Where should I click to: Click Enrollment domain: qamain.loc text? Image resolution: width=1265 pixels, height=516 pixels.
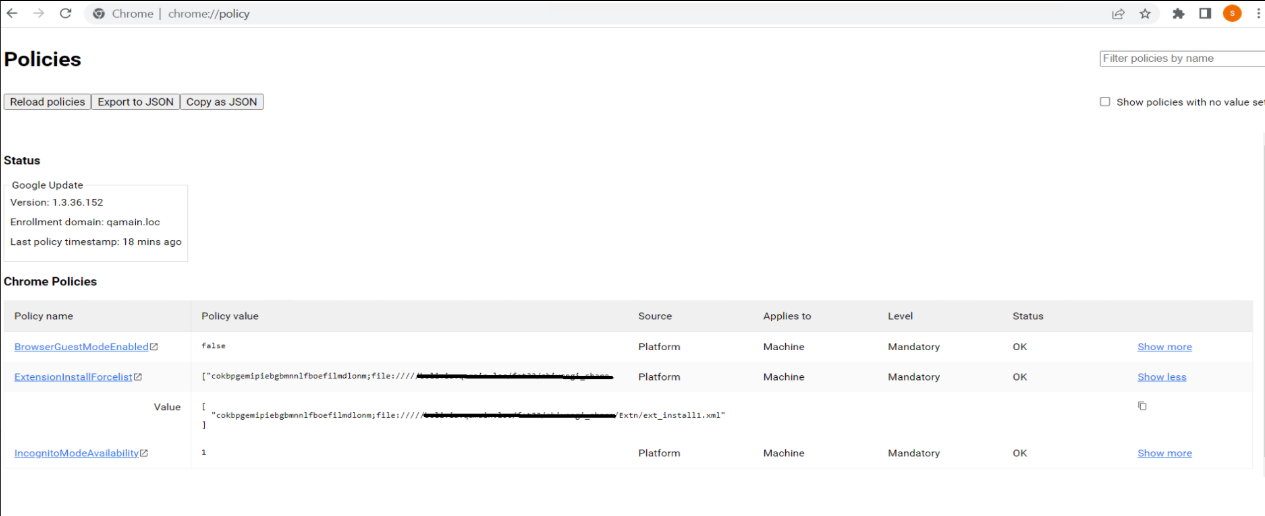85,222
